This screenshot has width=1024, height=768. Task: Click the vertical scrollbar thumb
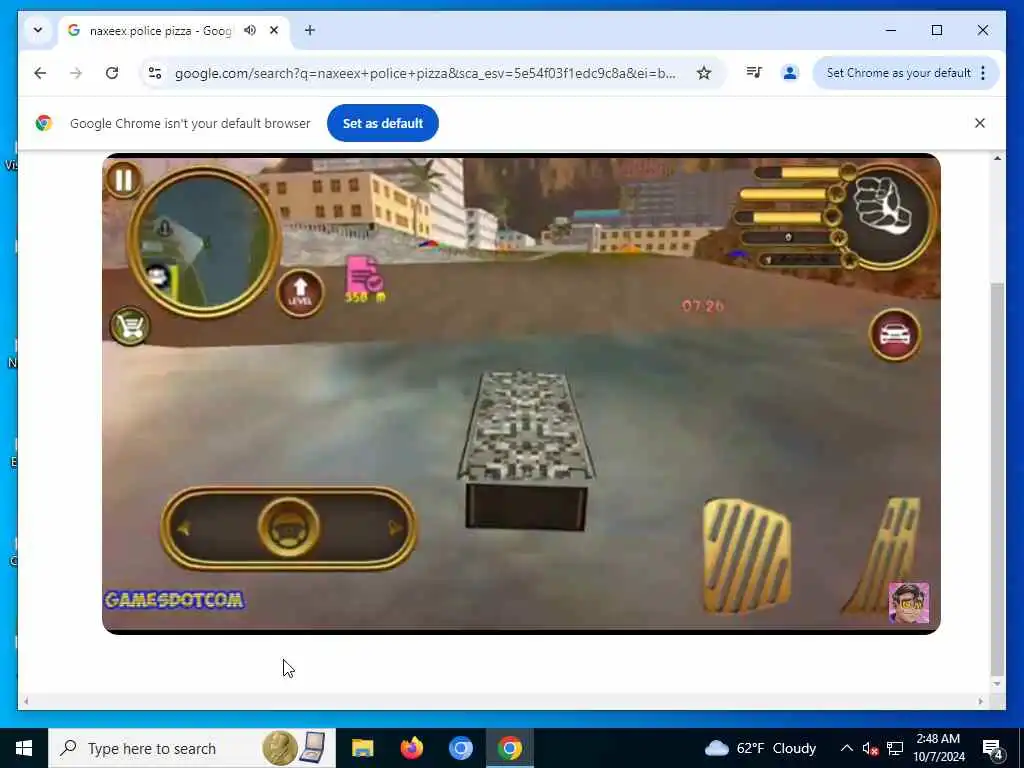point(997,479)
